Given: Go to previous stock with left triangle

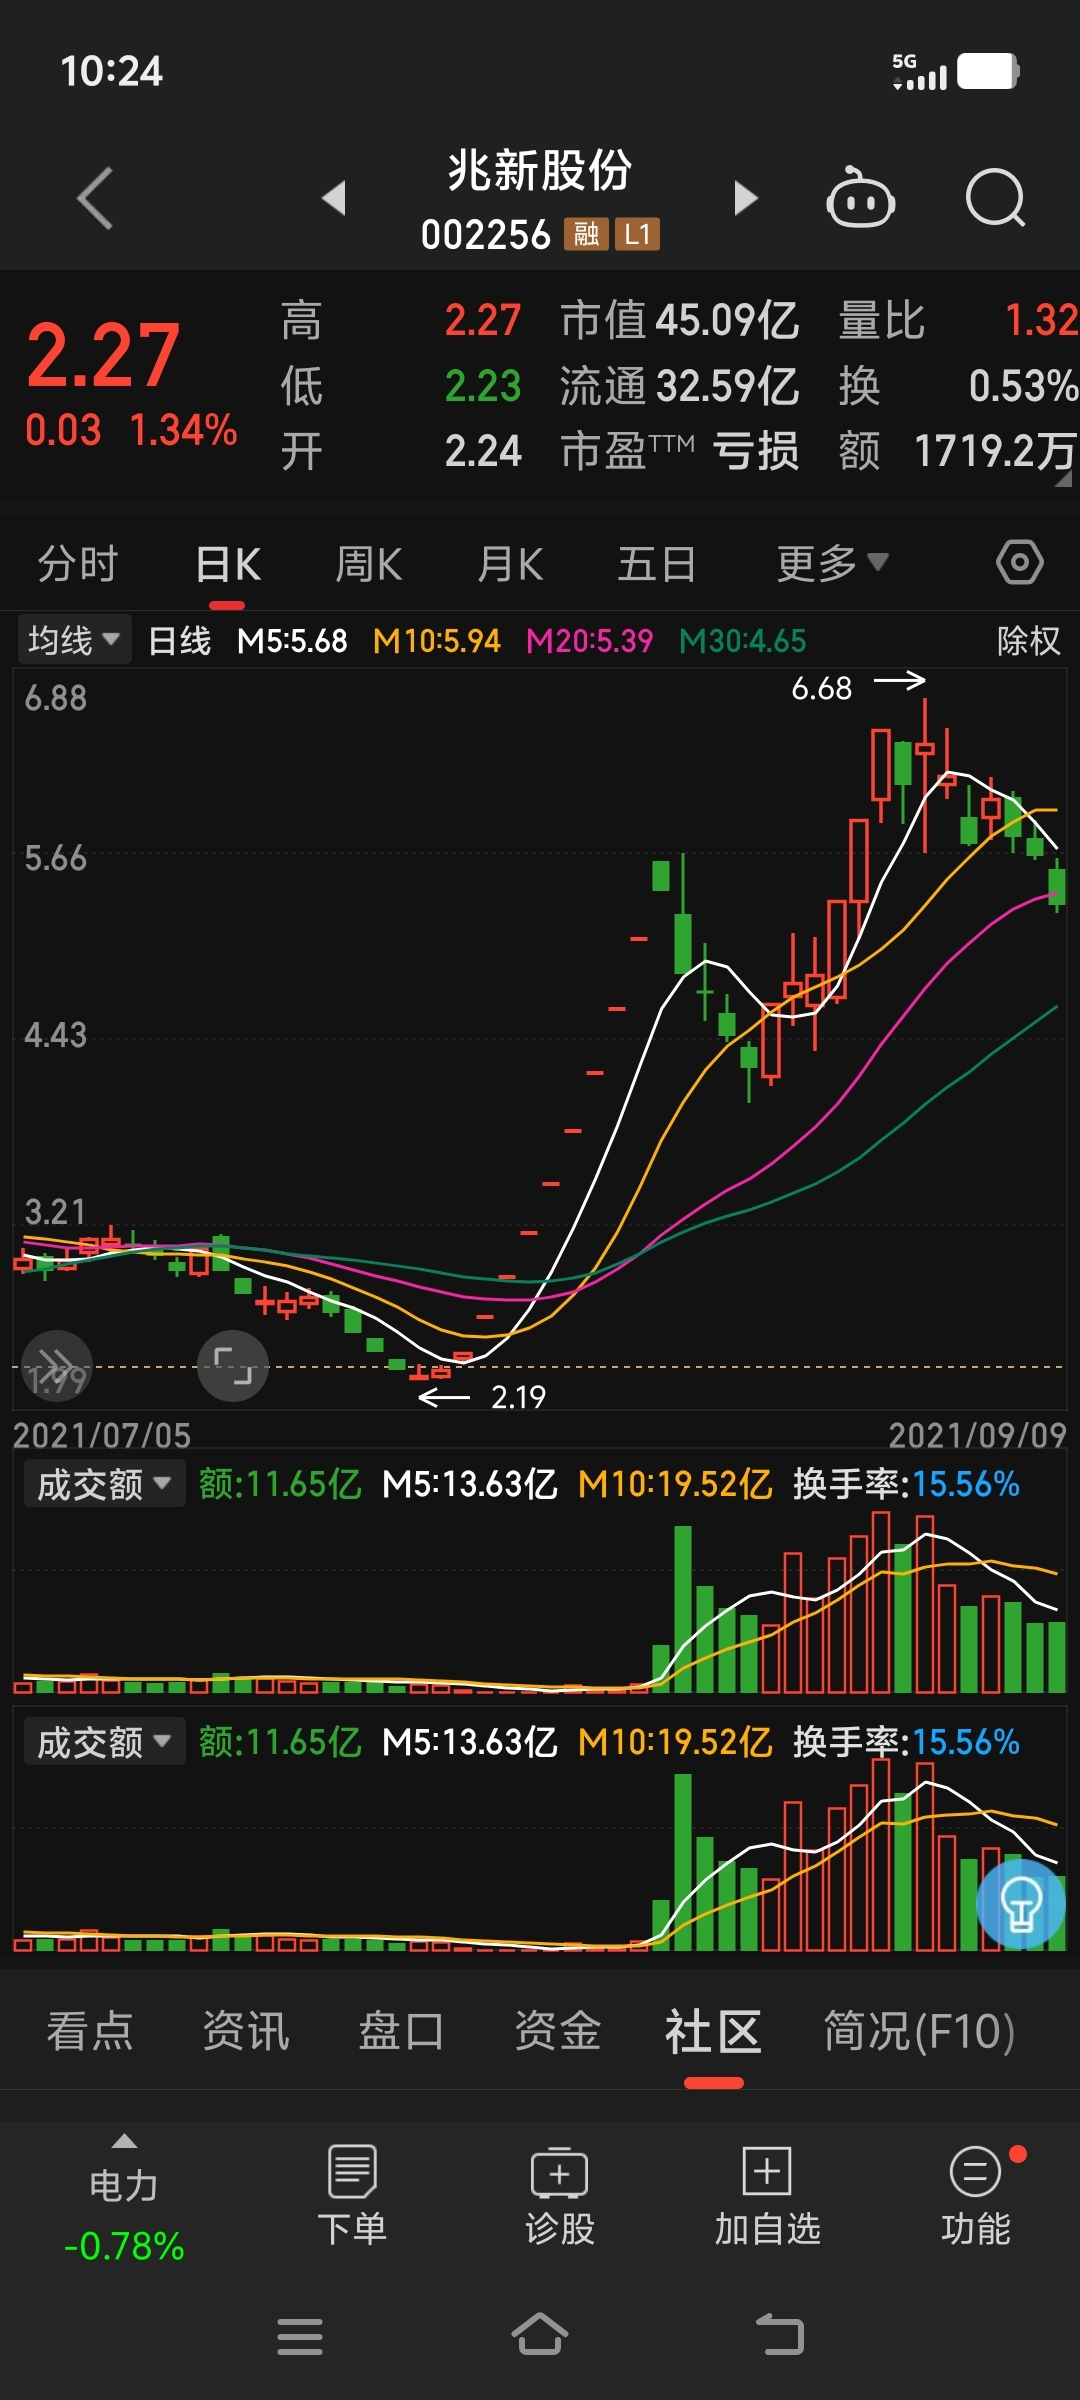Looking at the screenshot, I should pyautogui.click(x=334, y=198).
